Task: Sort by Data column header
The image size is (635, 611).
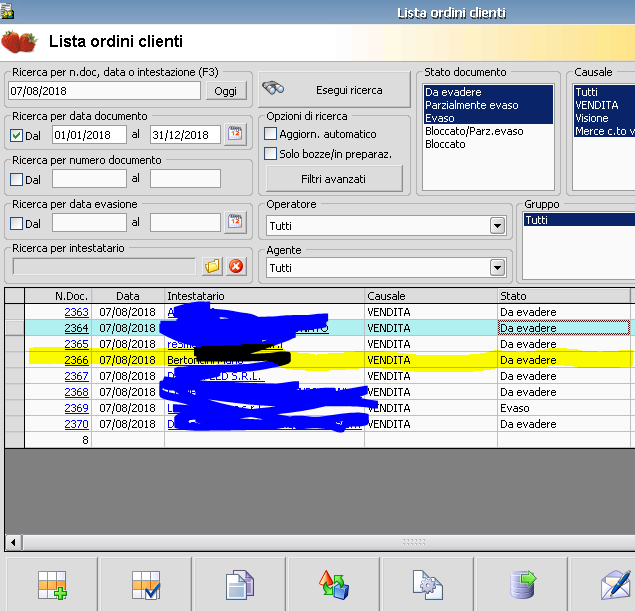Action: 128,296
